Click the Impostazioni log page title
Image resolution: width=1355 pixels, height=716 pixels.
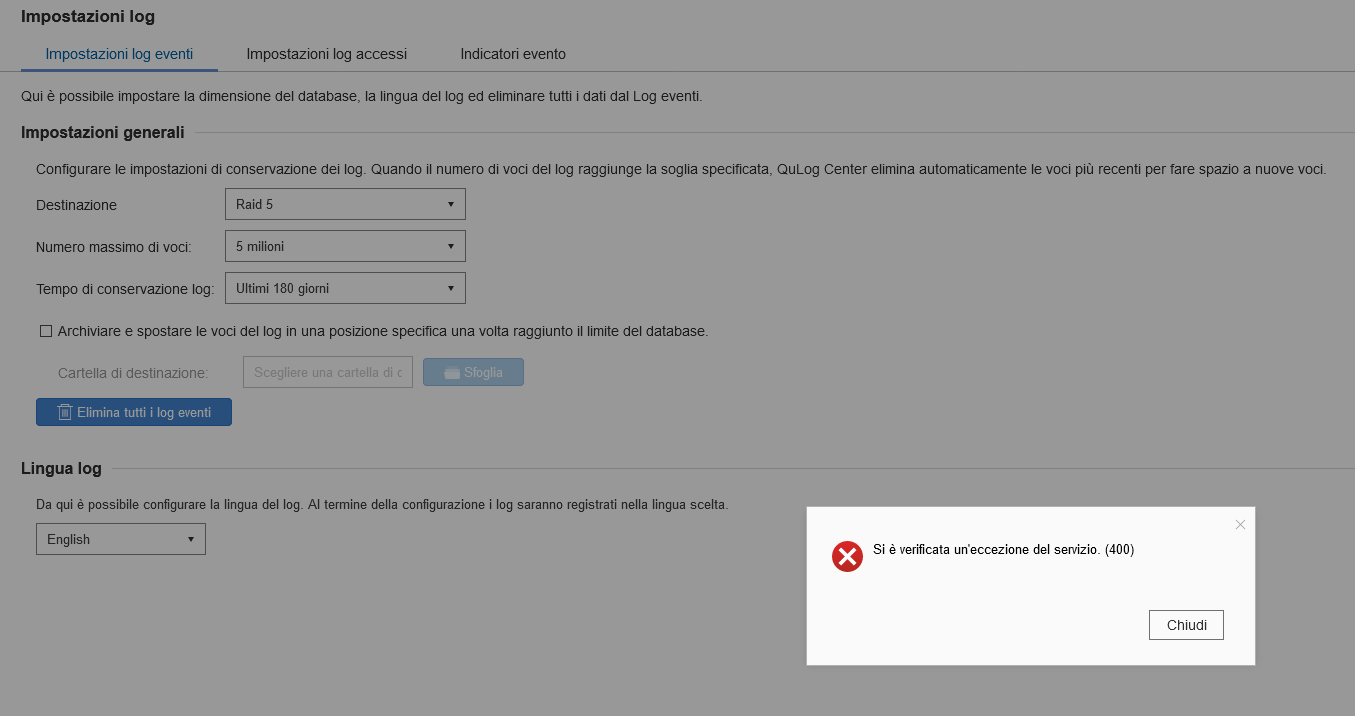[x=88, y=16]
